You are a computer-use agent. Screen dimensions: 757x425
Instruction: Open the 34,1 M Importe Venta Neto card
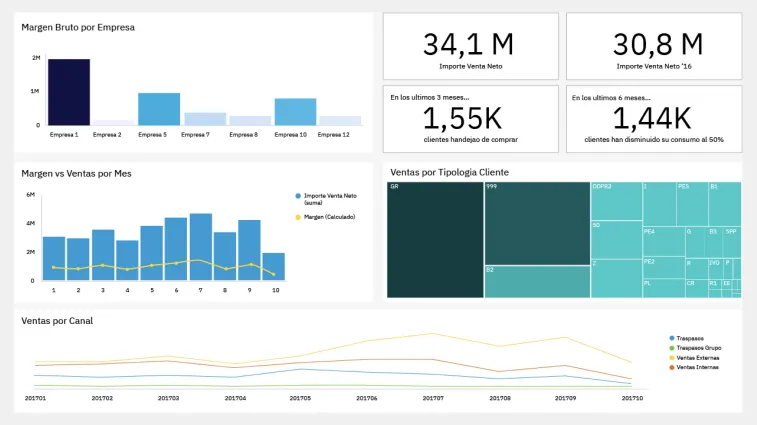coord(471,46)
